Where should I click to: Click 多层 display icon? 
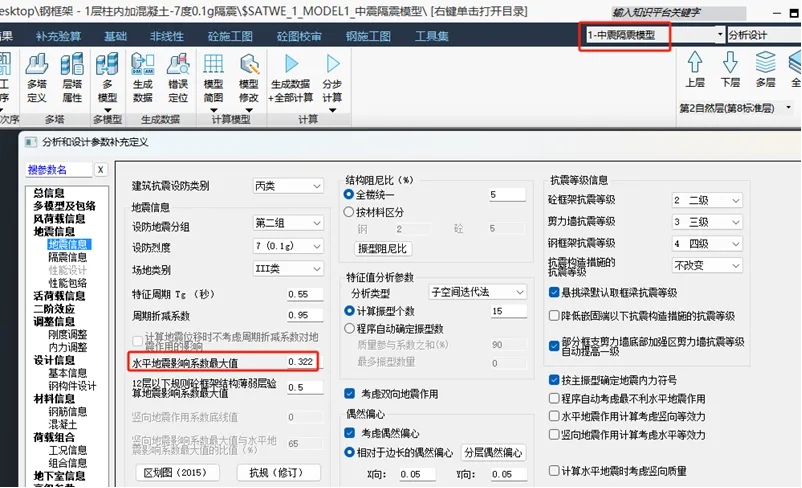[x=765, y=69]
